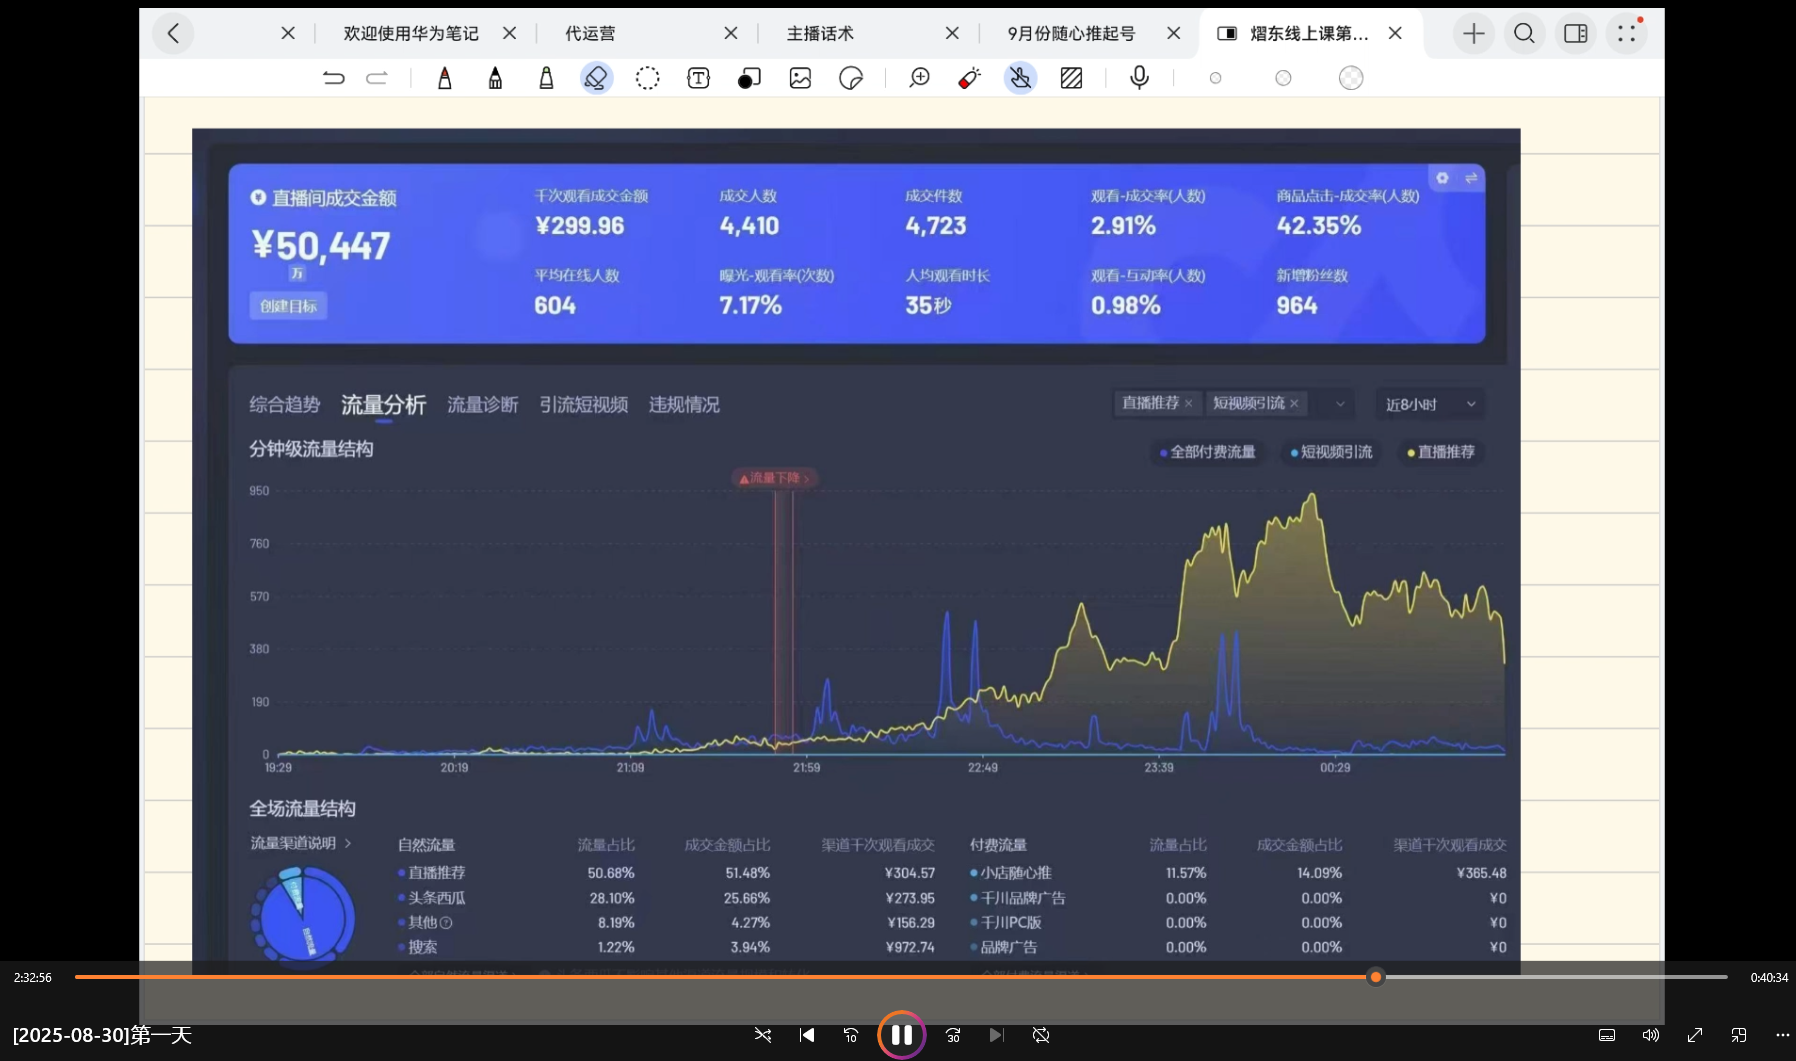Remove the 短视频引流 filter tag
The height and width of the screenshot is (1061, 1796).
[1294, 404]
